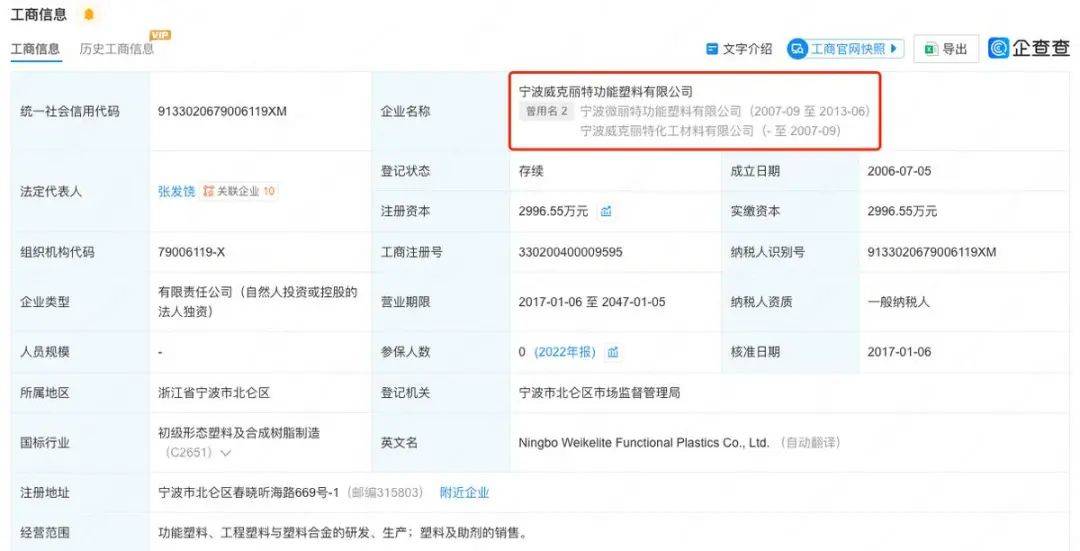
Task: Open legal representative 张发饶 link
Action: coord(176,191)
